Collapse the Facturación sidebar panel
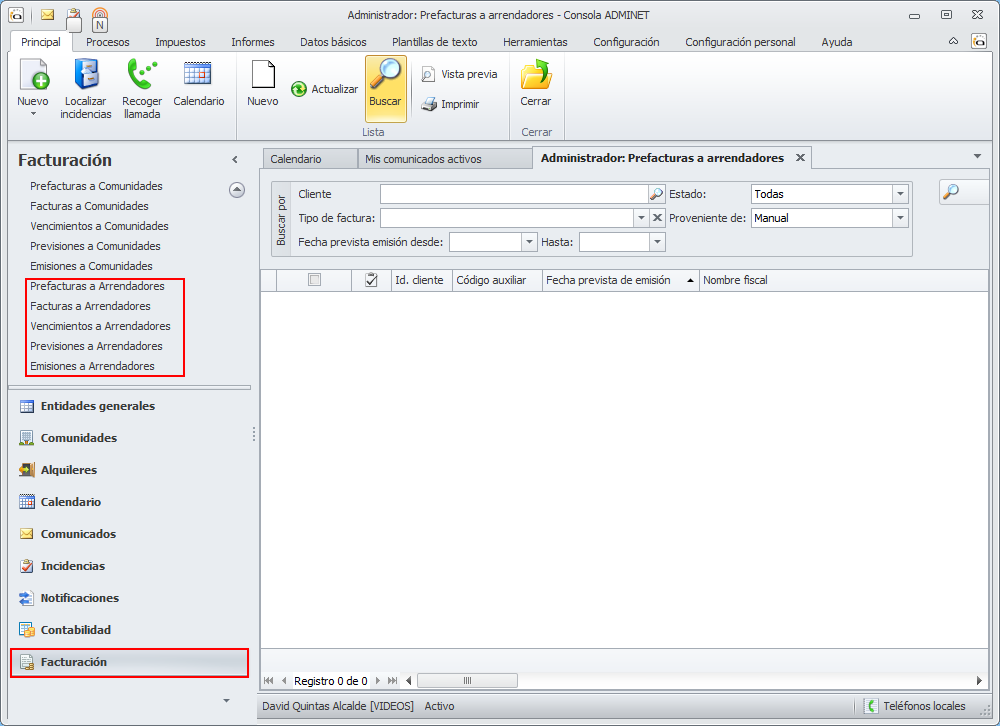This screenshot has width=1000, height=726. tap(235, 160)
